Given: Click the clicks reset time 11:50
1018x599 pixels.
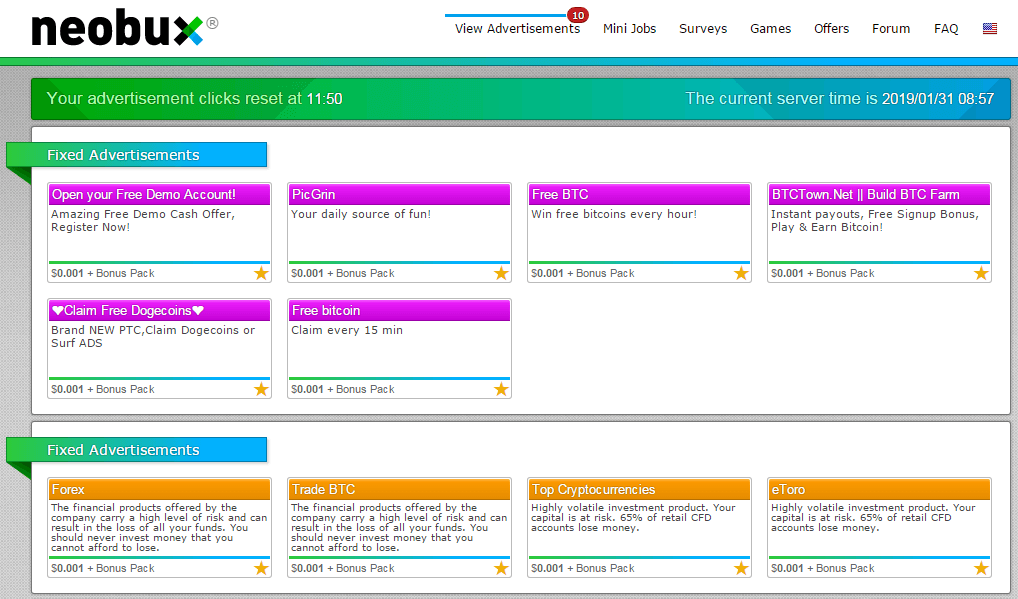Looking at the screenshot, I should (324, 99).
